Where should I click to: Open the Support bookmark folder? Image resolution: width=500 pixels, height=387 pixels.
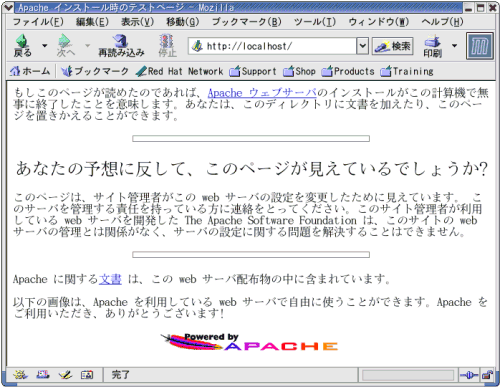(x=253, y=71)
